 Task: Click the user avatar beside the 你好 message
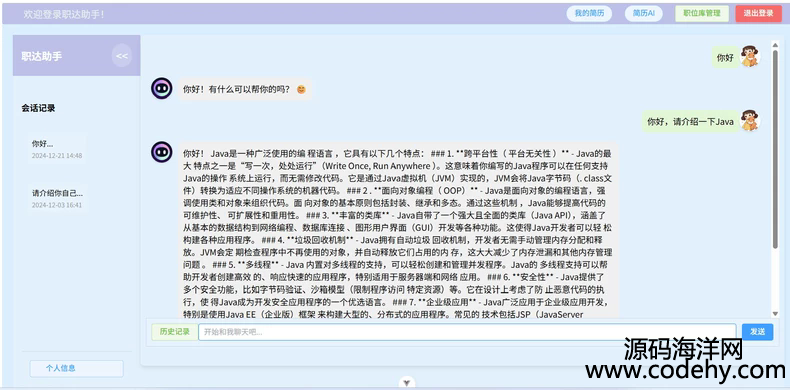750,56
